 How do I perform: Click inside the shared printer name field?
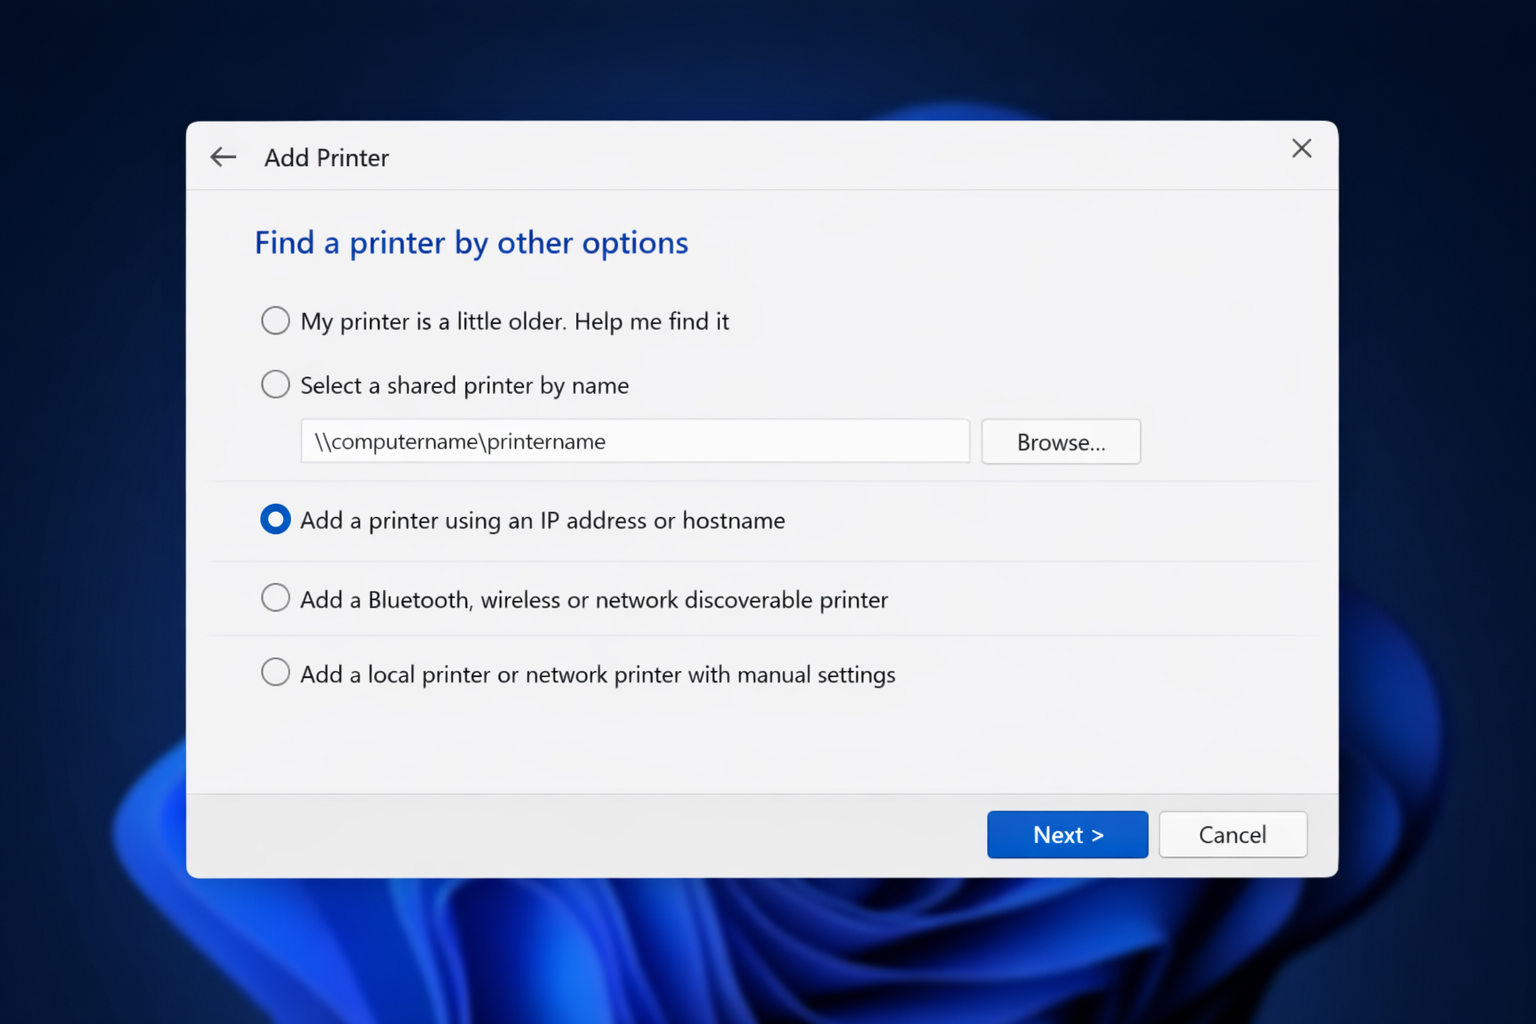coord(634,441)
